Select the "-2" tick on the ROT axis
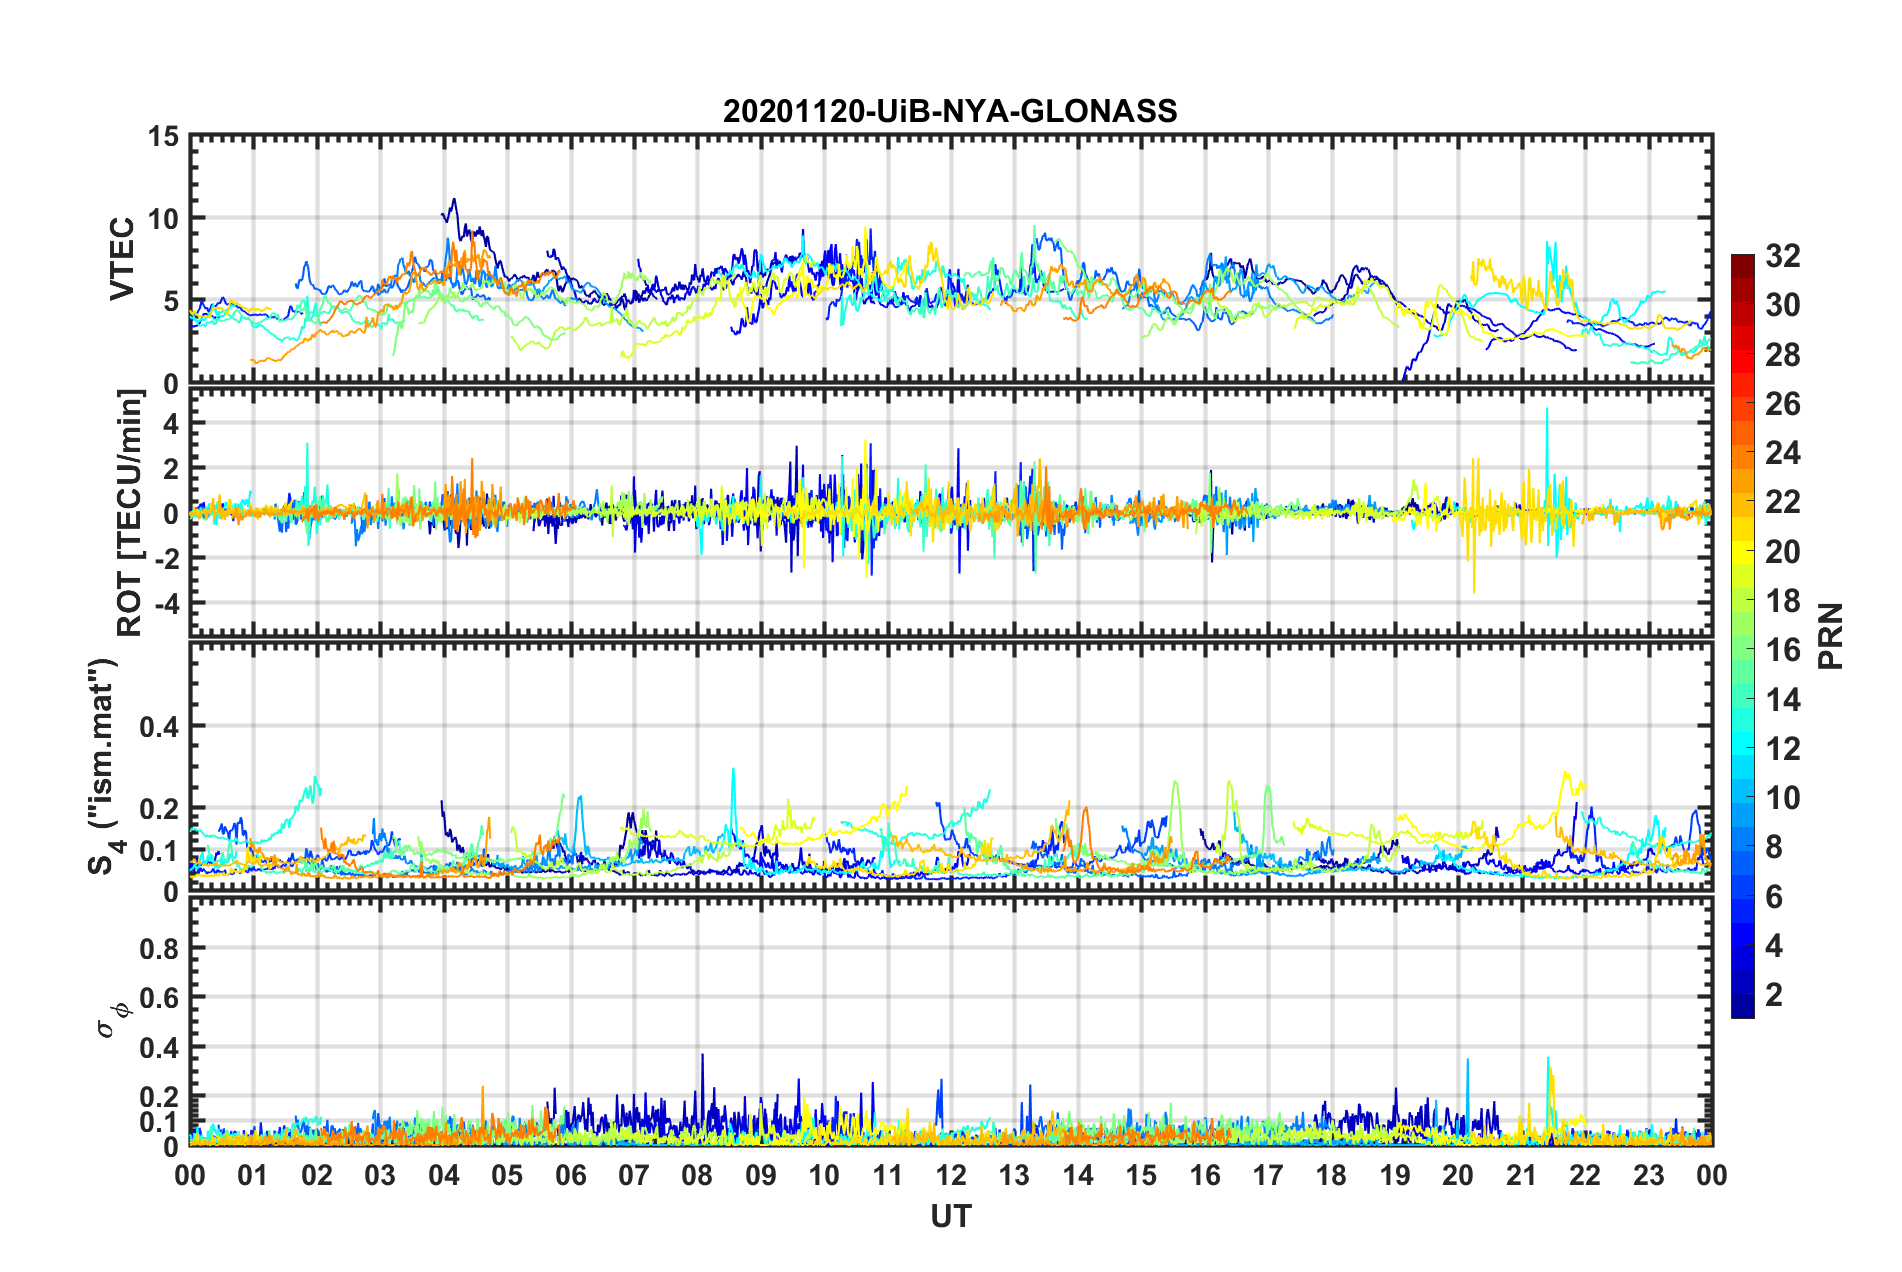 point(167,558)
